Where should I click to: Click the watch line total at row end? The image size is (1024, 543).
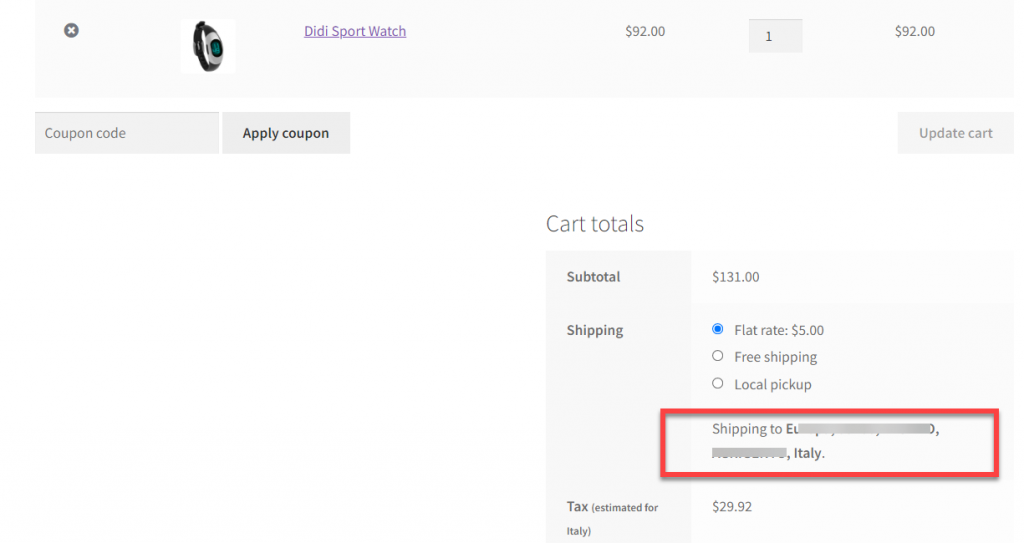[x=914, y=31]
